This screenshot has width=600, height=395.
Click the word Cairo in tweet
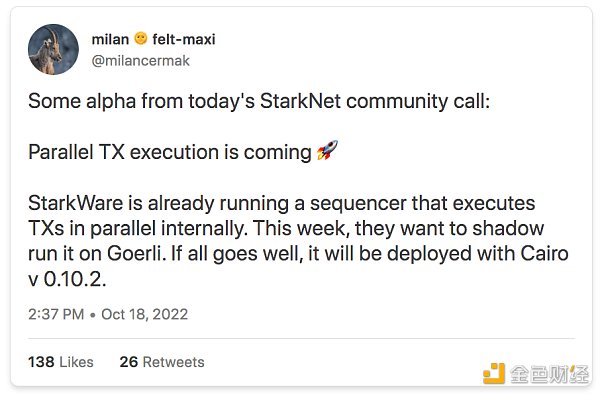[x=544, y=253]
